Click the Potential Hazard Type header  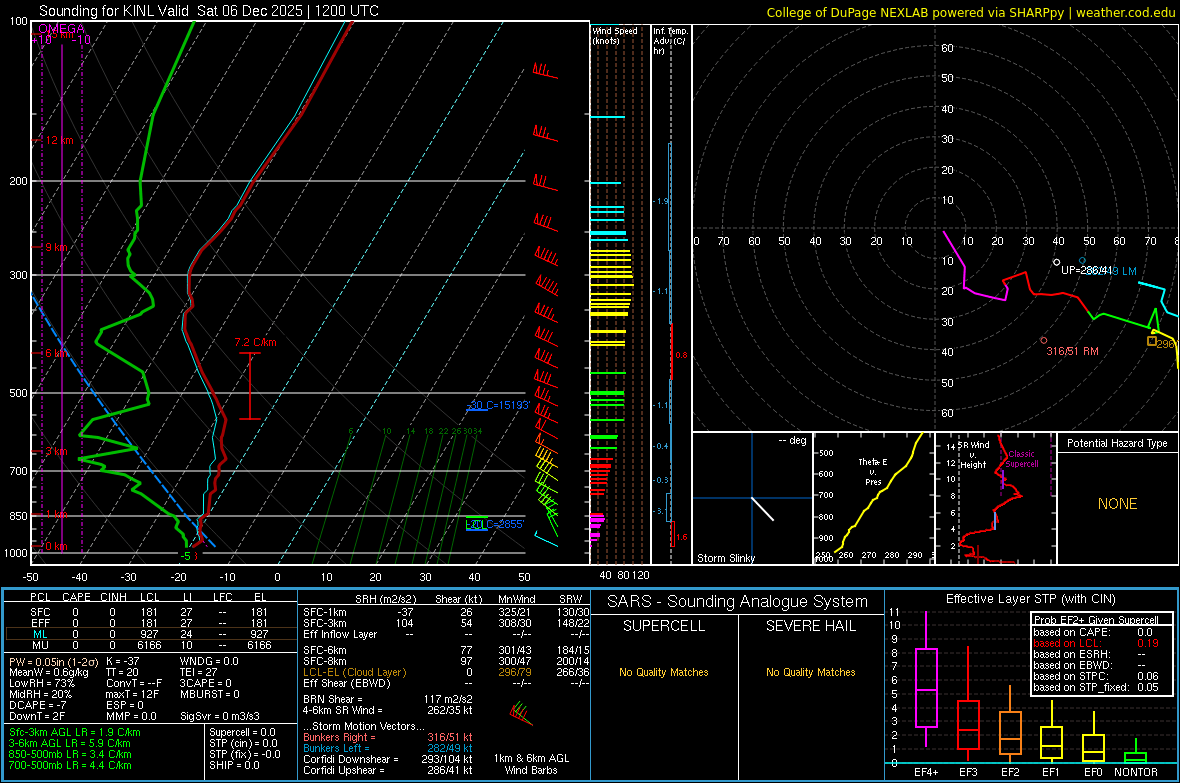coord(1117,443)
